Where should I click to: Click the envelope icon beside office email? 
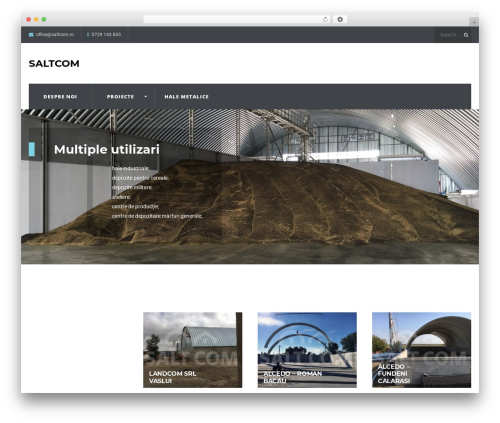coord(31,35)
